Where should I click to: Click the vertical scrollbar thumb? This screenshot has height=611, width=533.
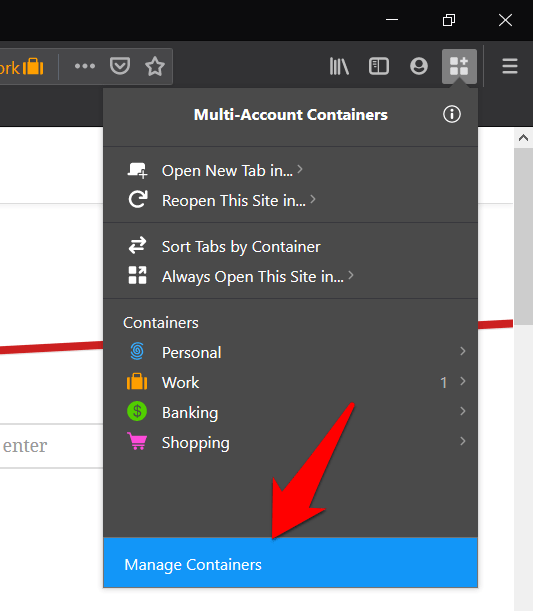523,237
